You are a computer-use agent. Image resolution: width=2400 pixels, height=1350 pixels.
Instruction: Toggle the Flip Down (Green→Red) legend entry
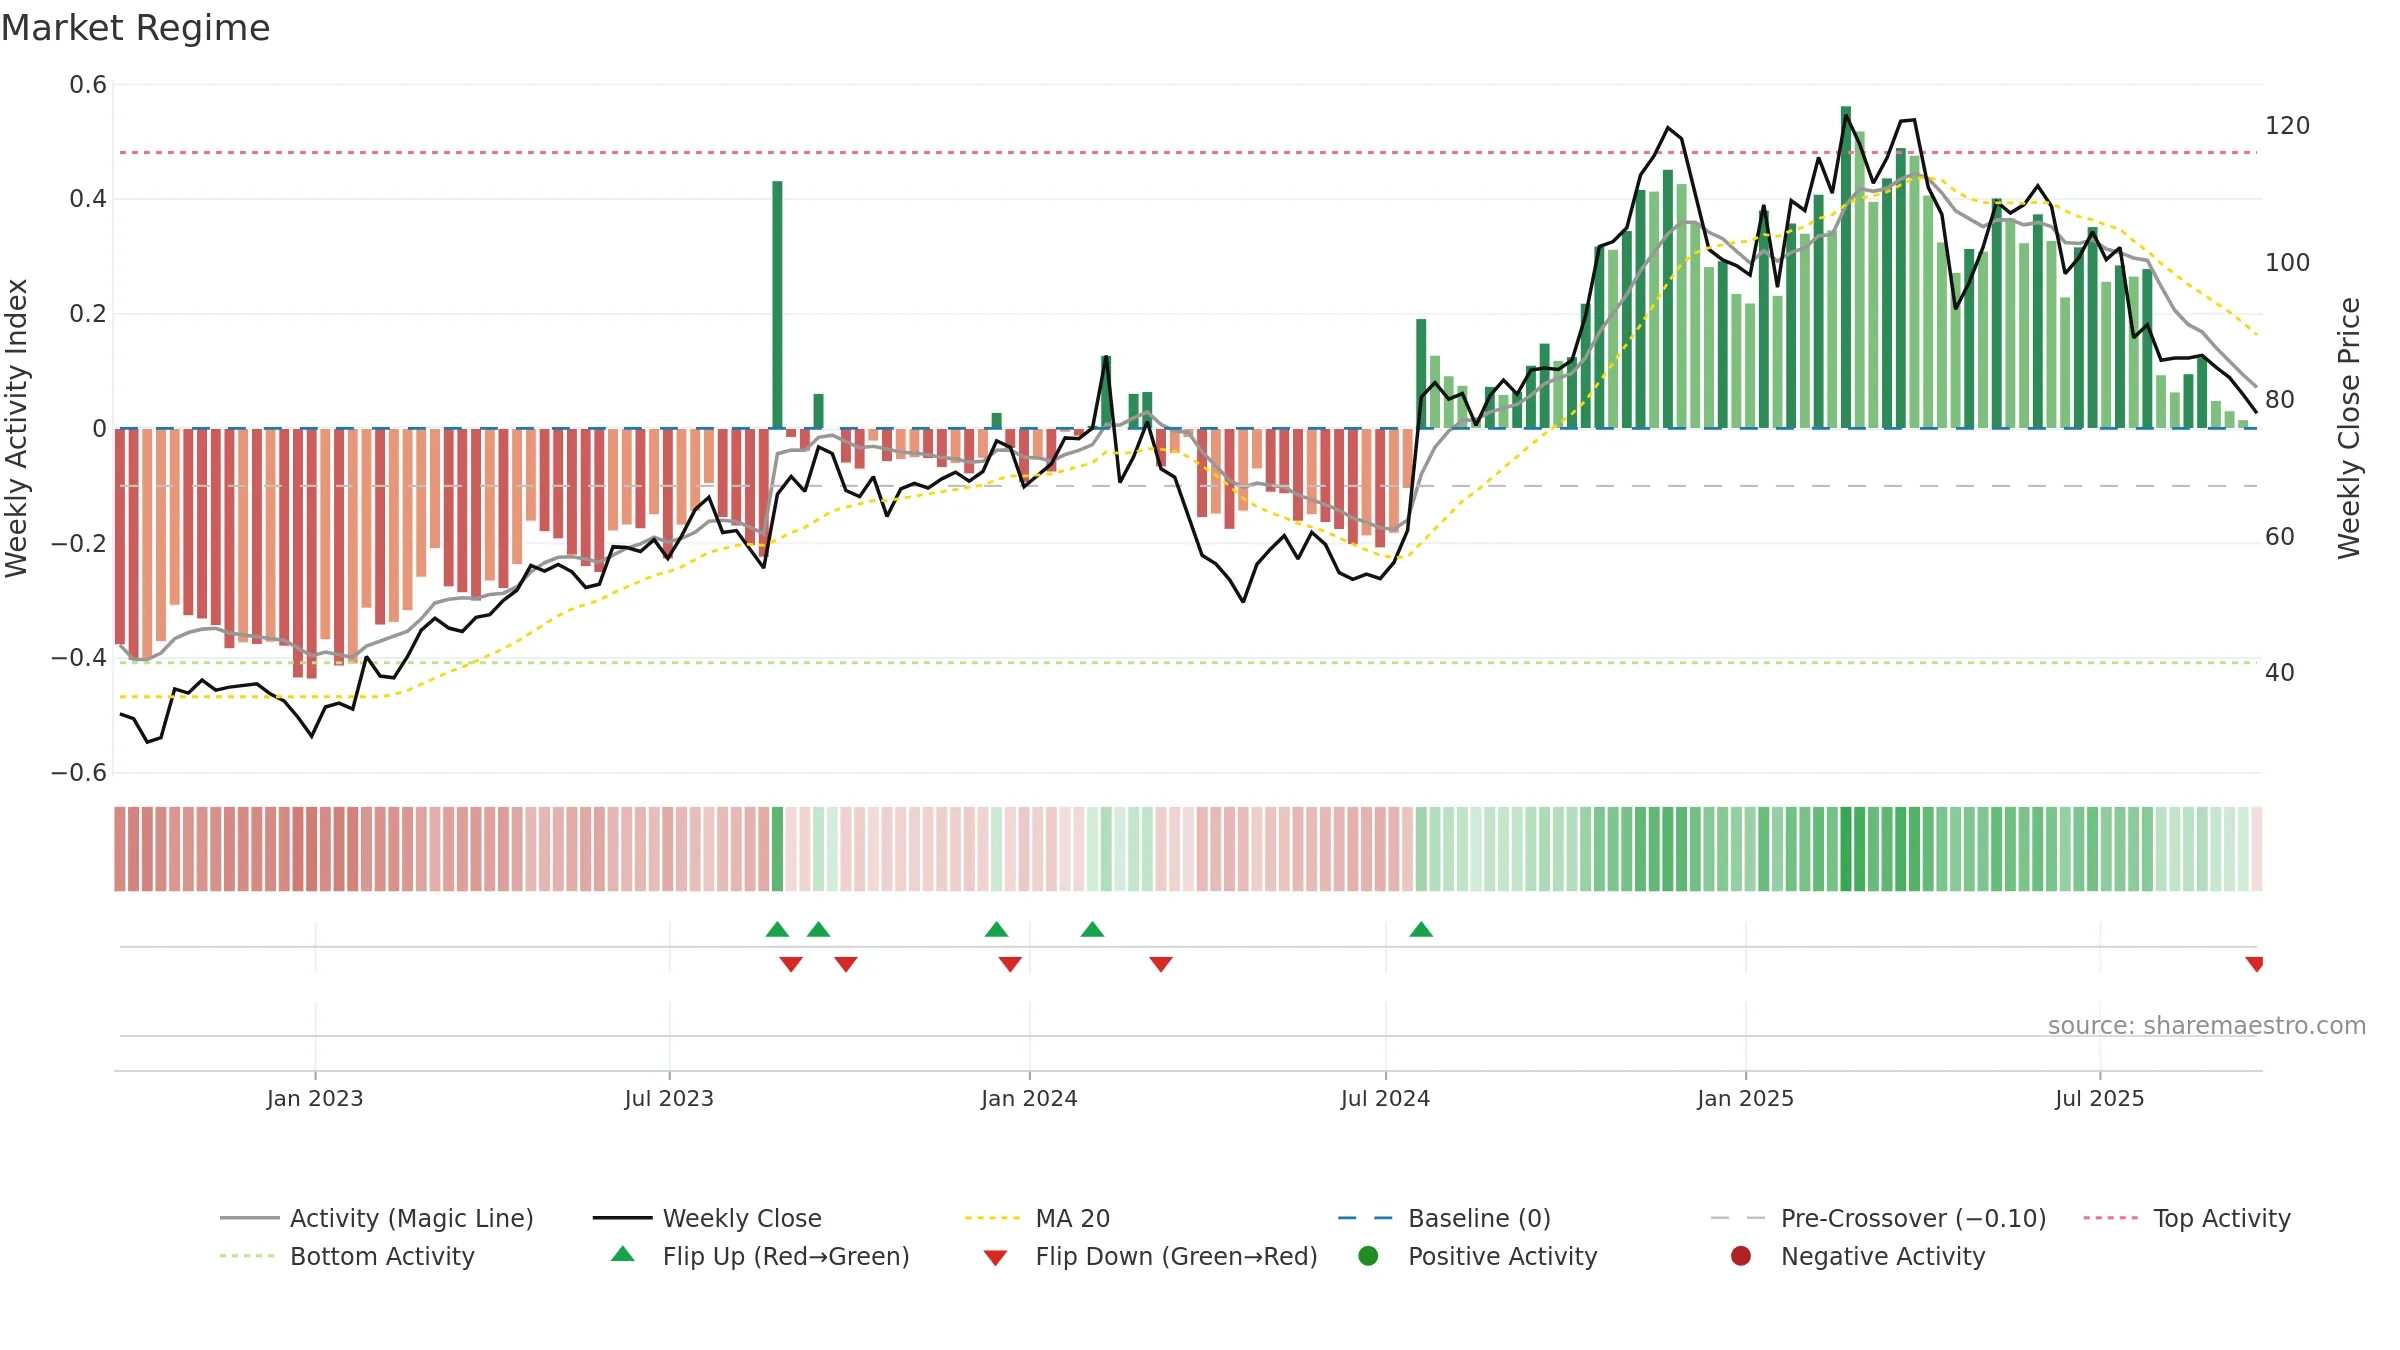tap(1150, 1256)
